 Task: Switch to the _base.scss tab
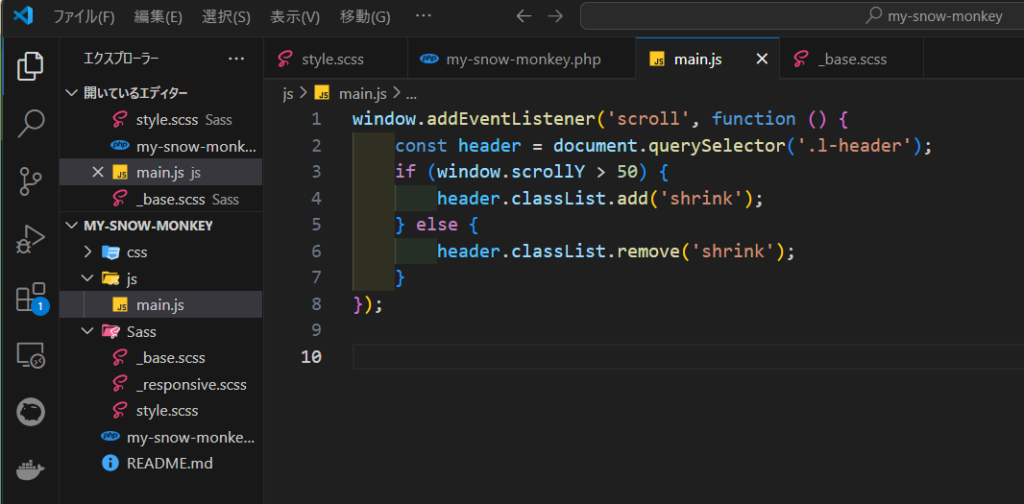(852, 59)
